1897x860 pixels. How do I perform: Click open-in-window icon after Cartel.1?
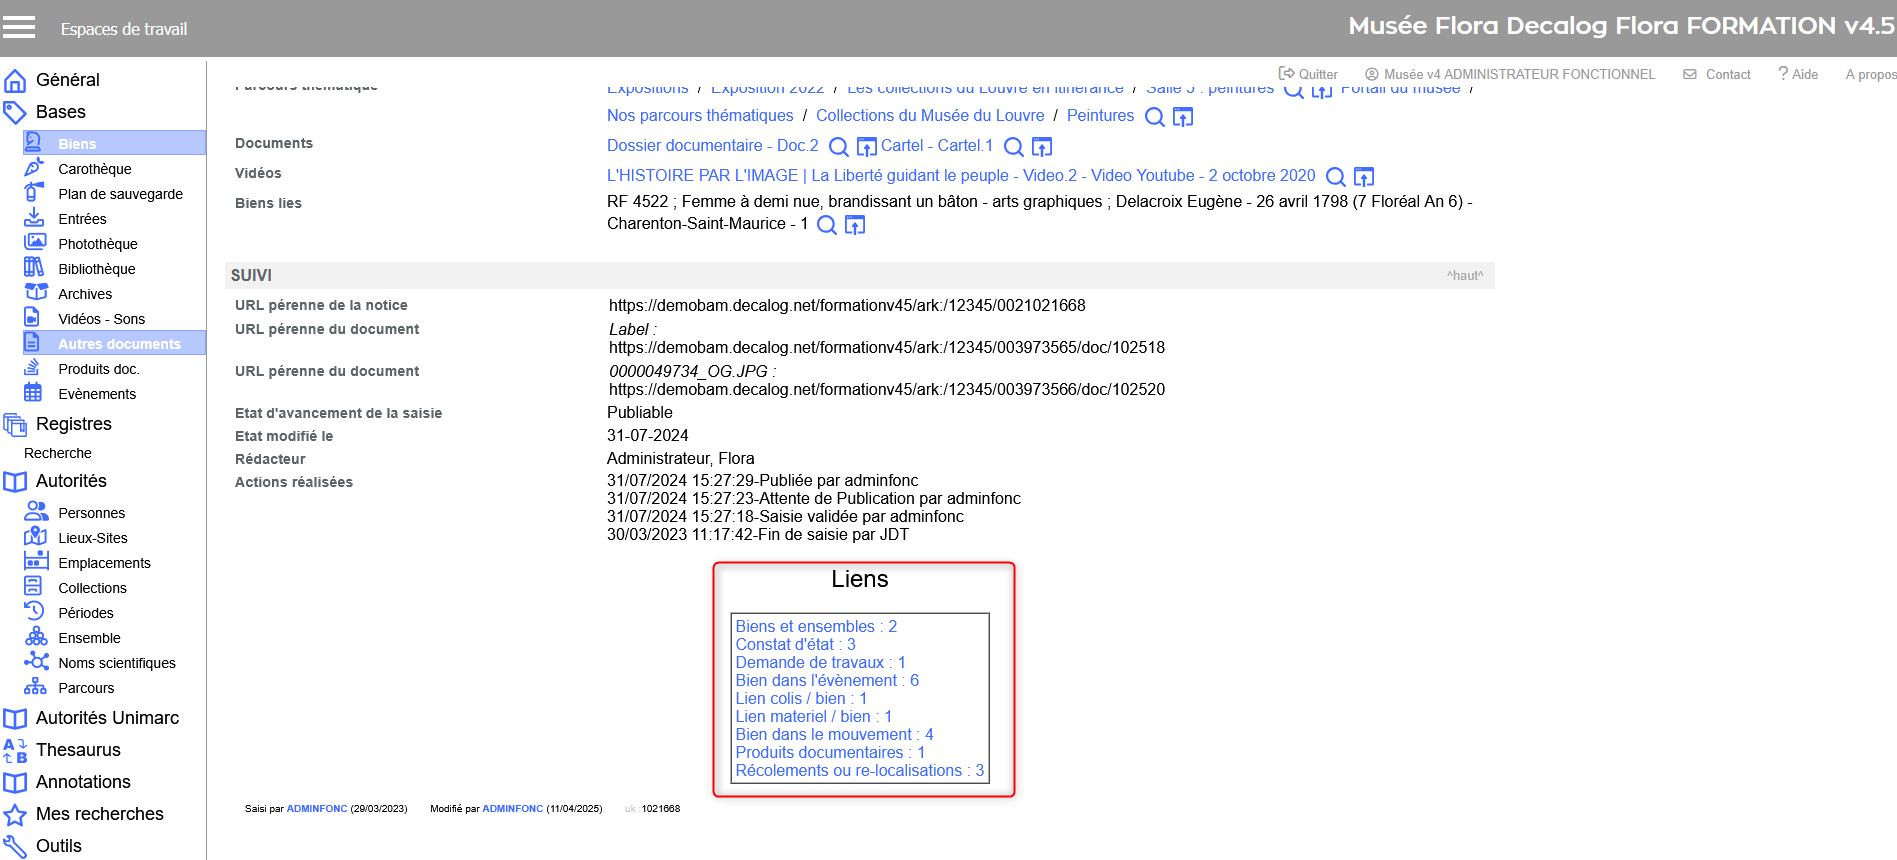[x=1042, y=147]
